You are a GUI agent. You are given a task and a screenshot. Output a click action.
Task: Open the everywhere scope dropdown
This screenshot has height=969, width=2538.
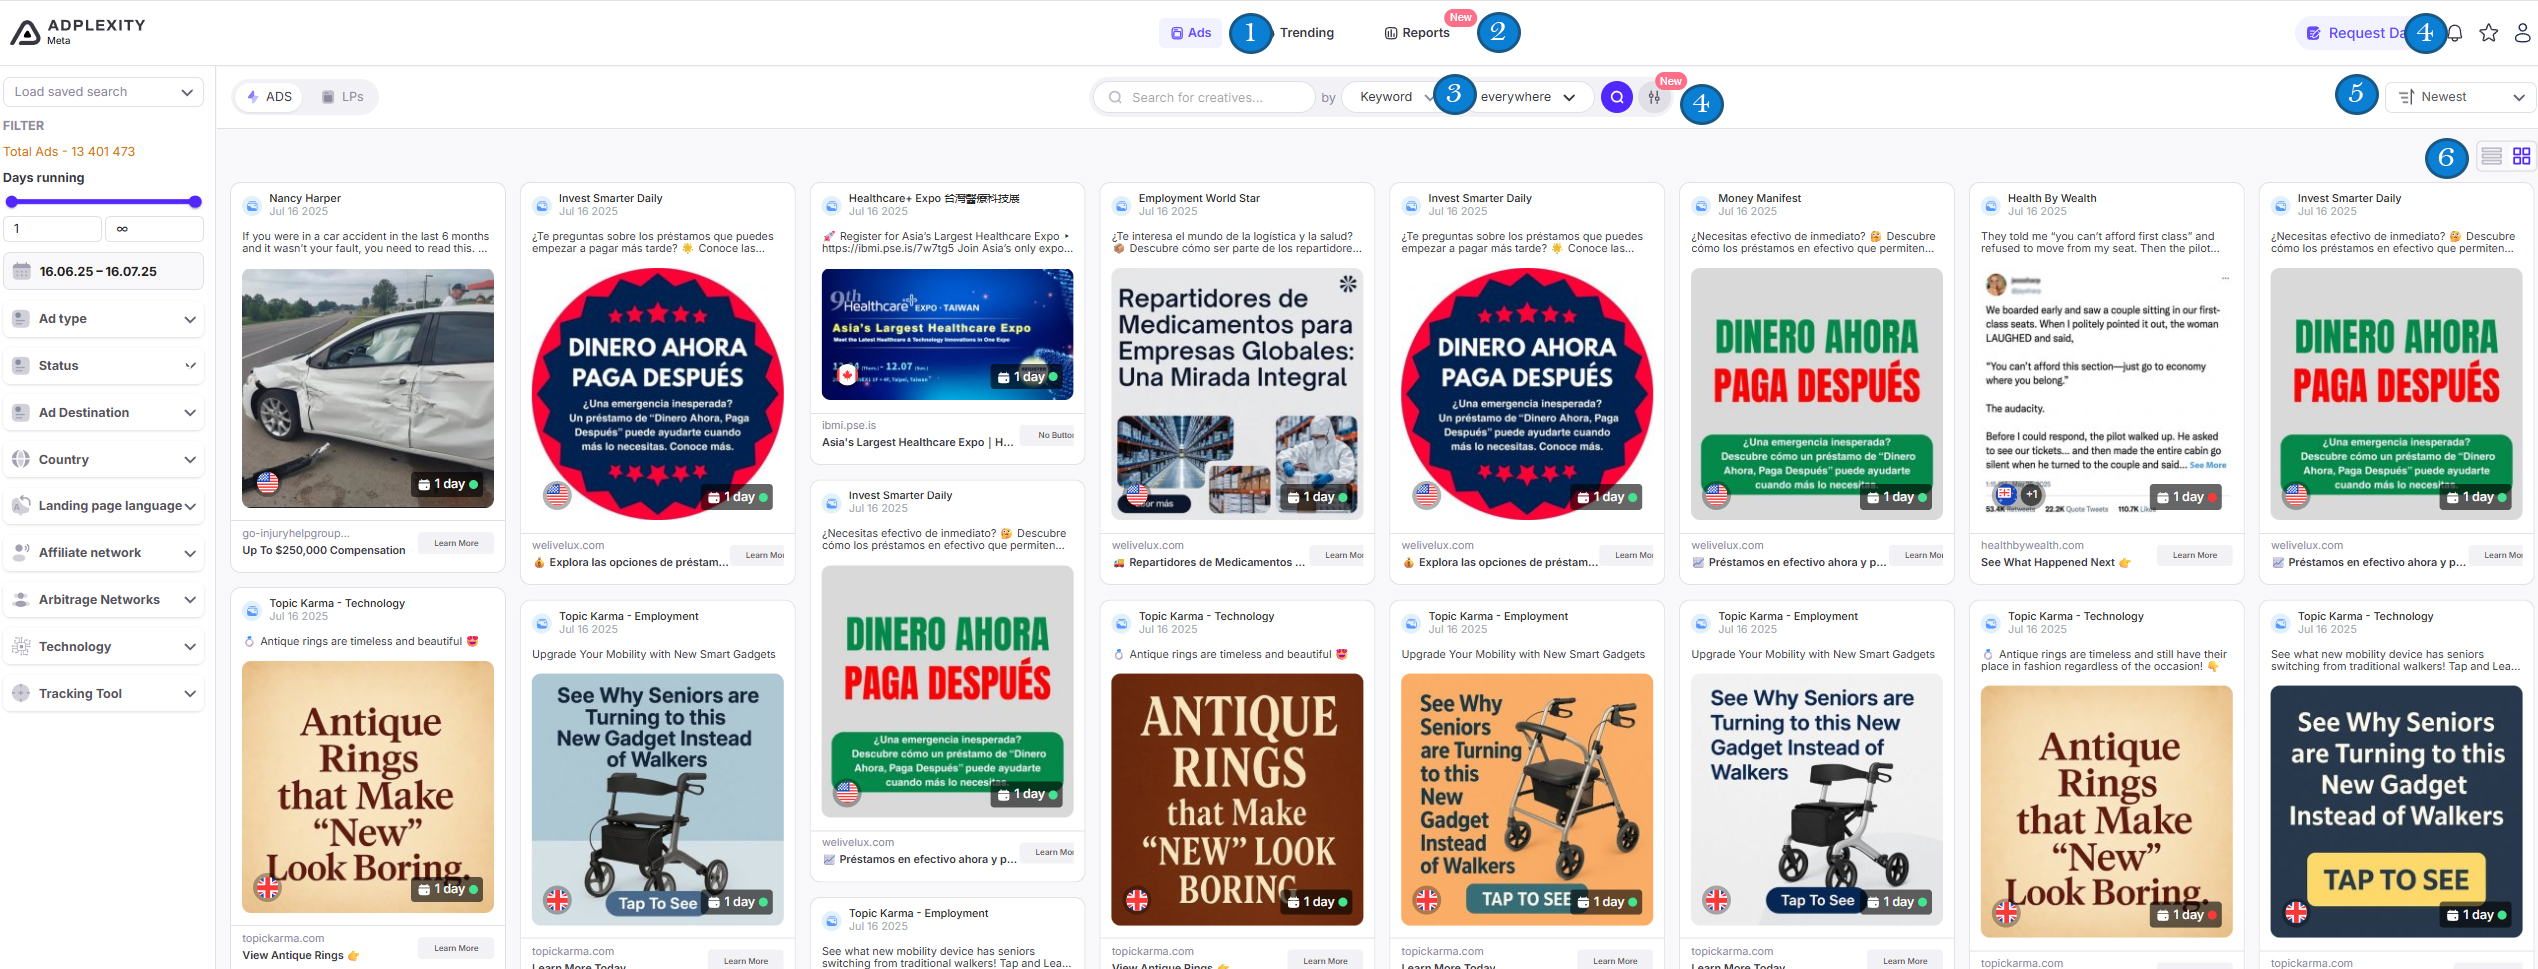tap(1528, 97)
